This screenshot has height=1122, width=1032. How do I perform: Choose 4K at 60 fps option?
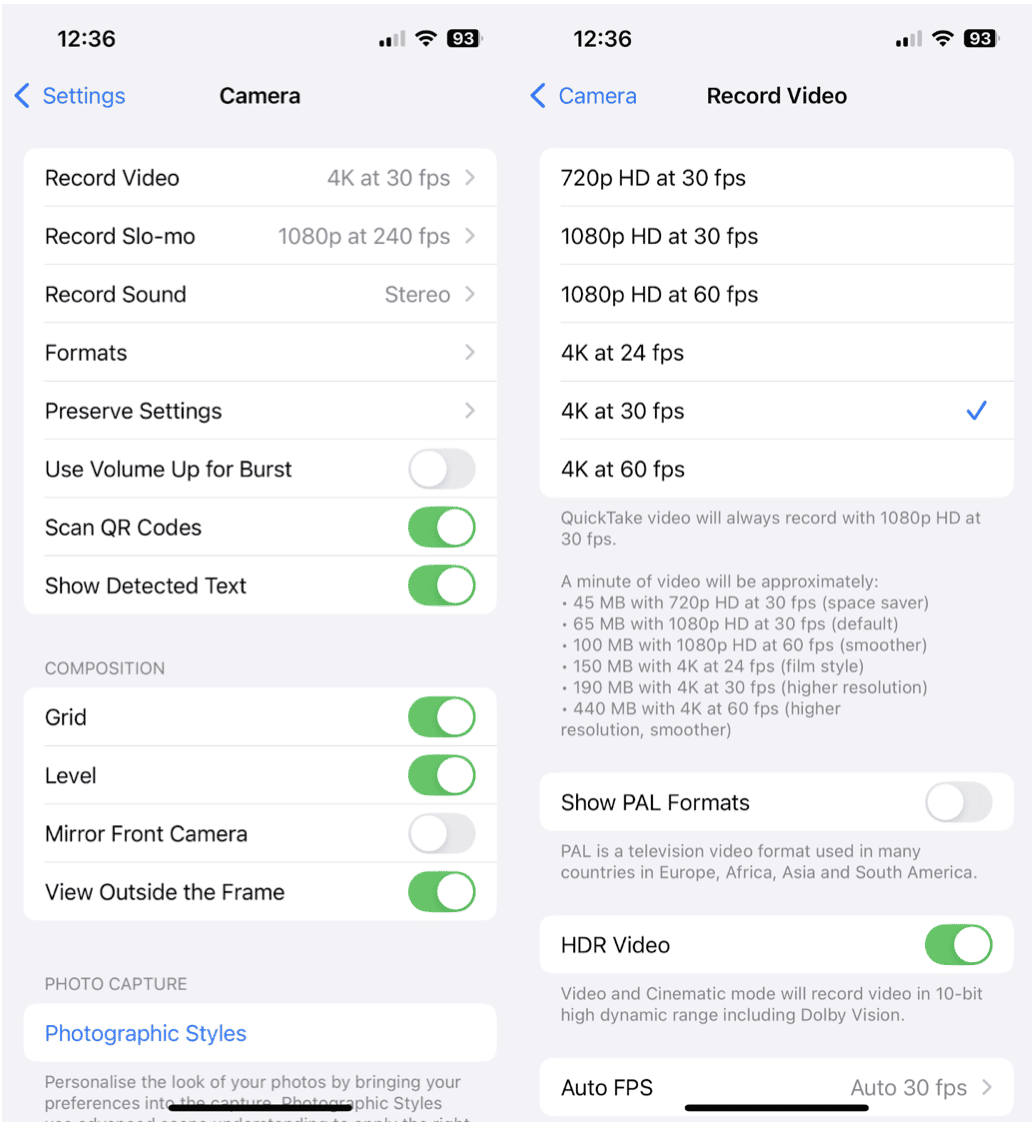tap(777, 469)
